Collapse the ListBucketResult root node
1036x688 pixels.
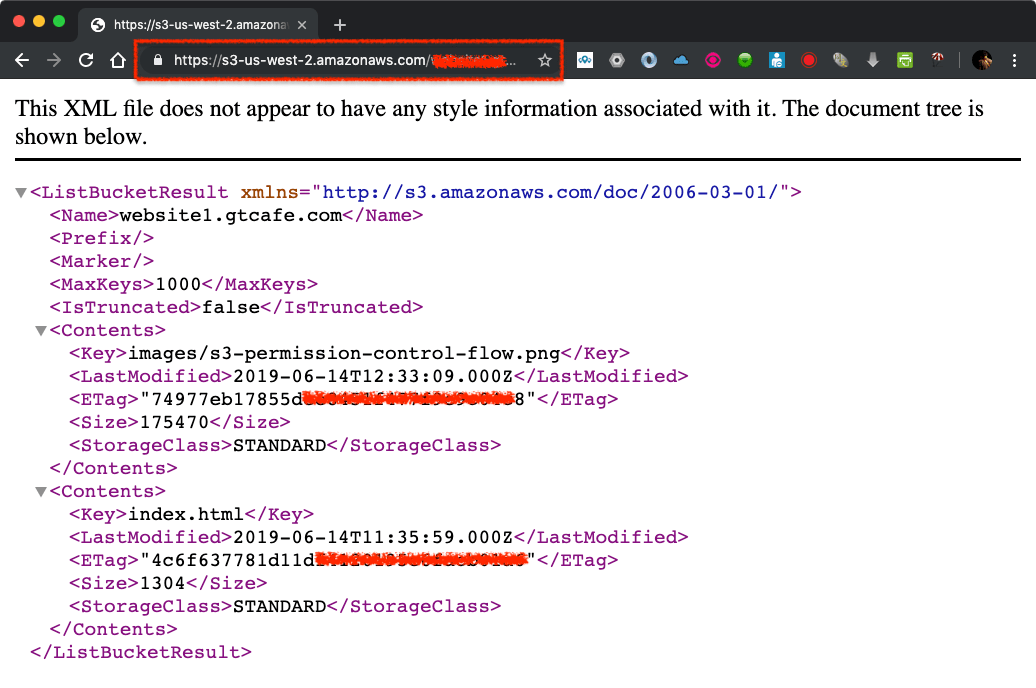click(20, 193)
